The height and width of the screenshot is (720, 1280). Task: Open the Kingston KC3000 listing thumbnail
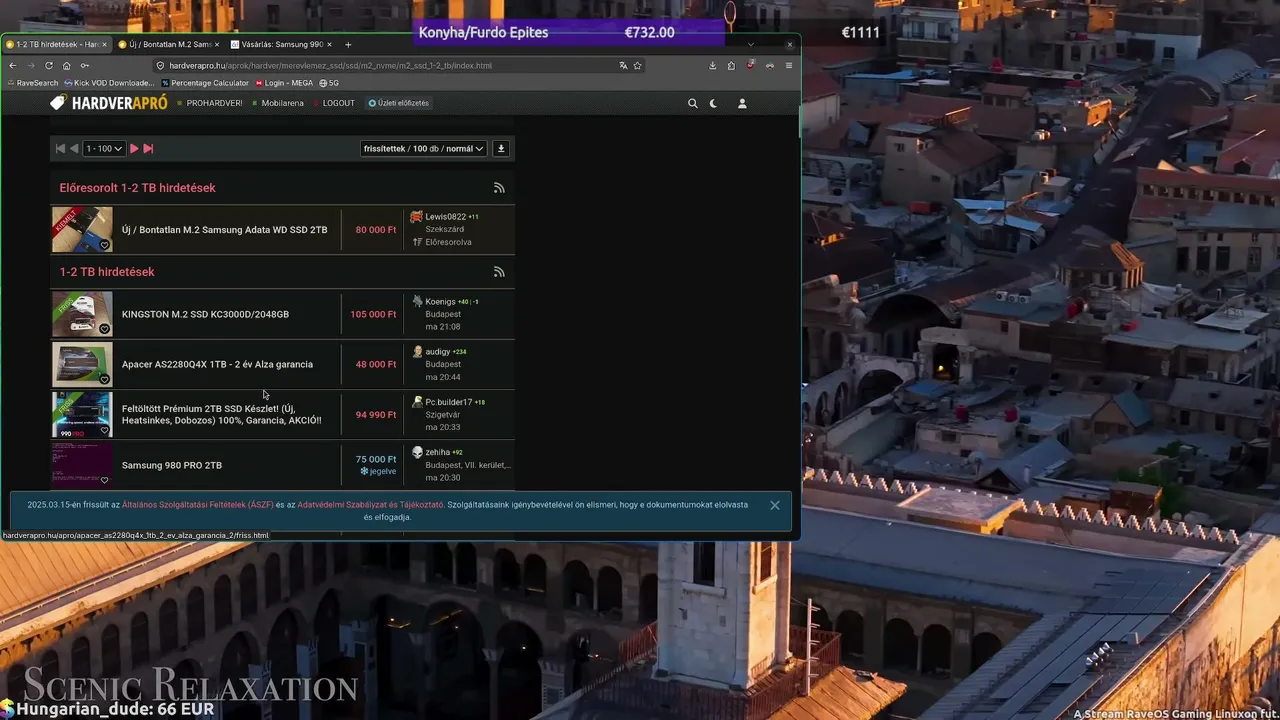pos(82,314)
